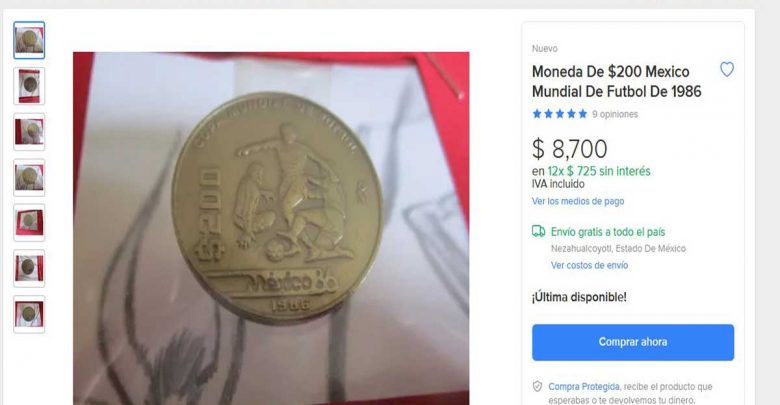Click the main coin product image
This screenshot has height=405, width=780.
(x=271, y=228)
